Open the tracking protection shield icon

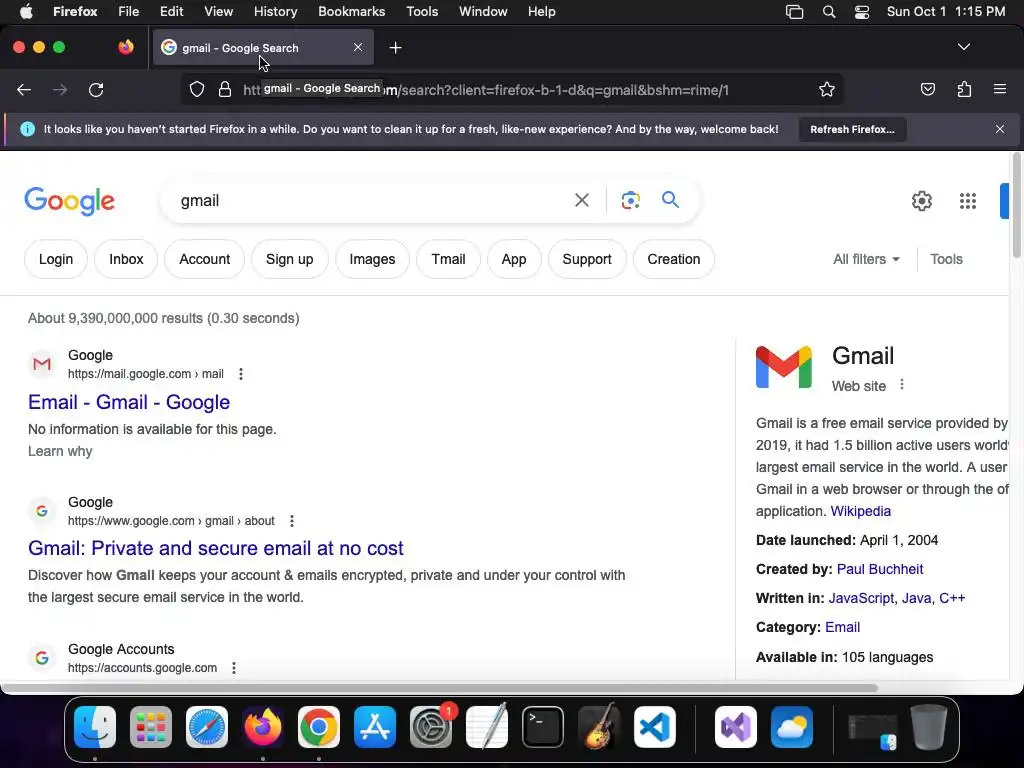click(x=197, y=89)
